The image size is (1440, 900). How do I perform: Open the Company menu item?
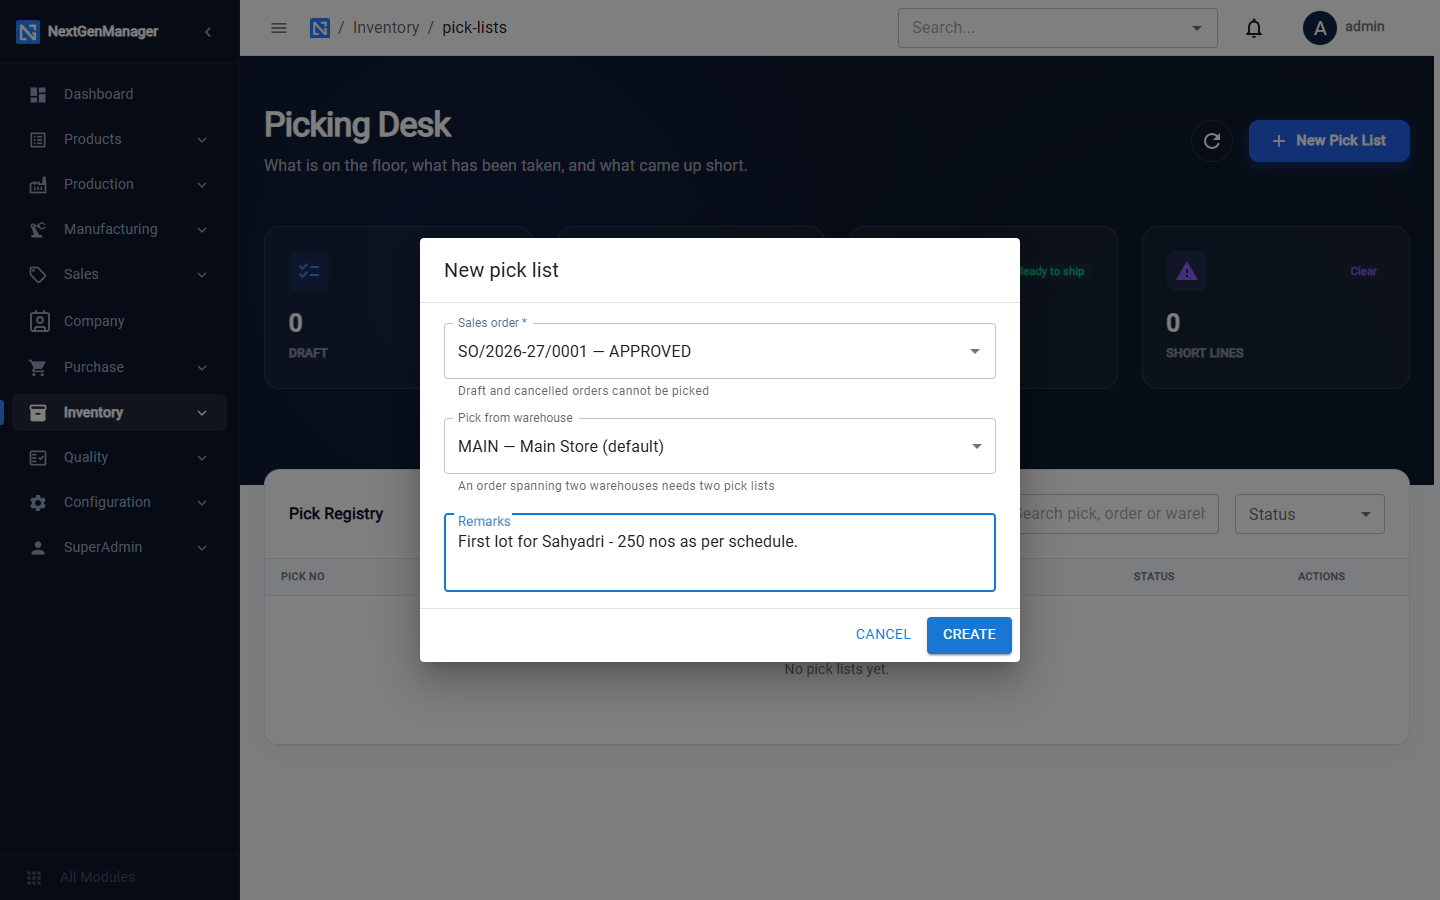pos(120,321)
